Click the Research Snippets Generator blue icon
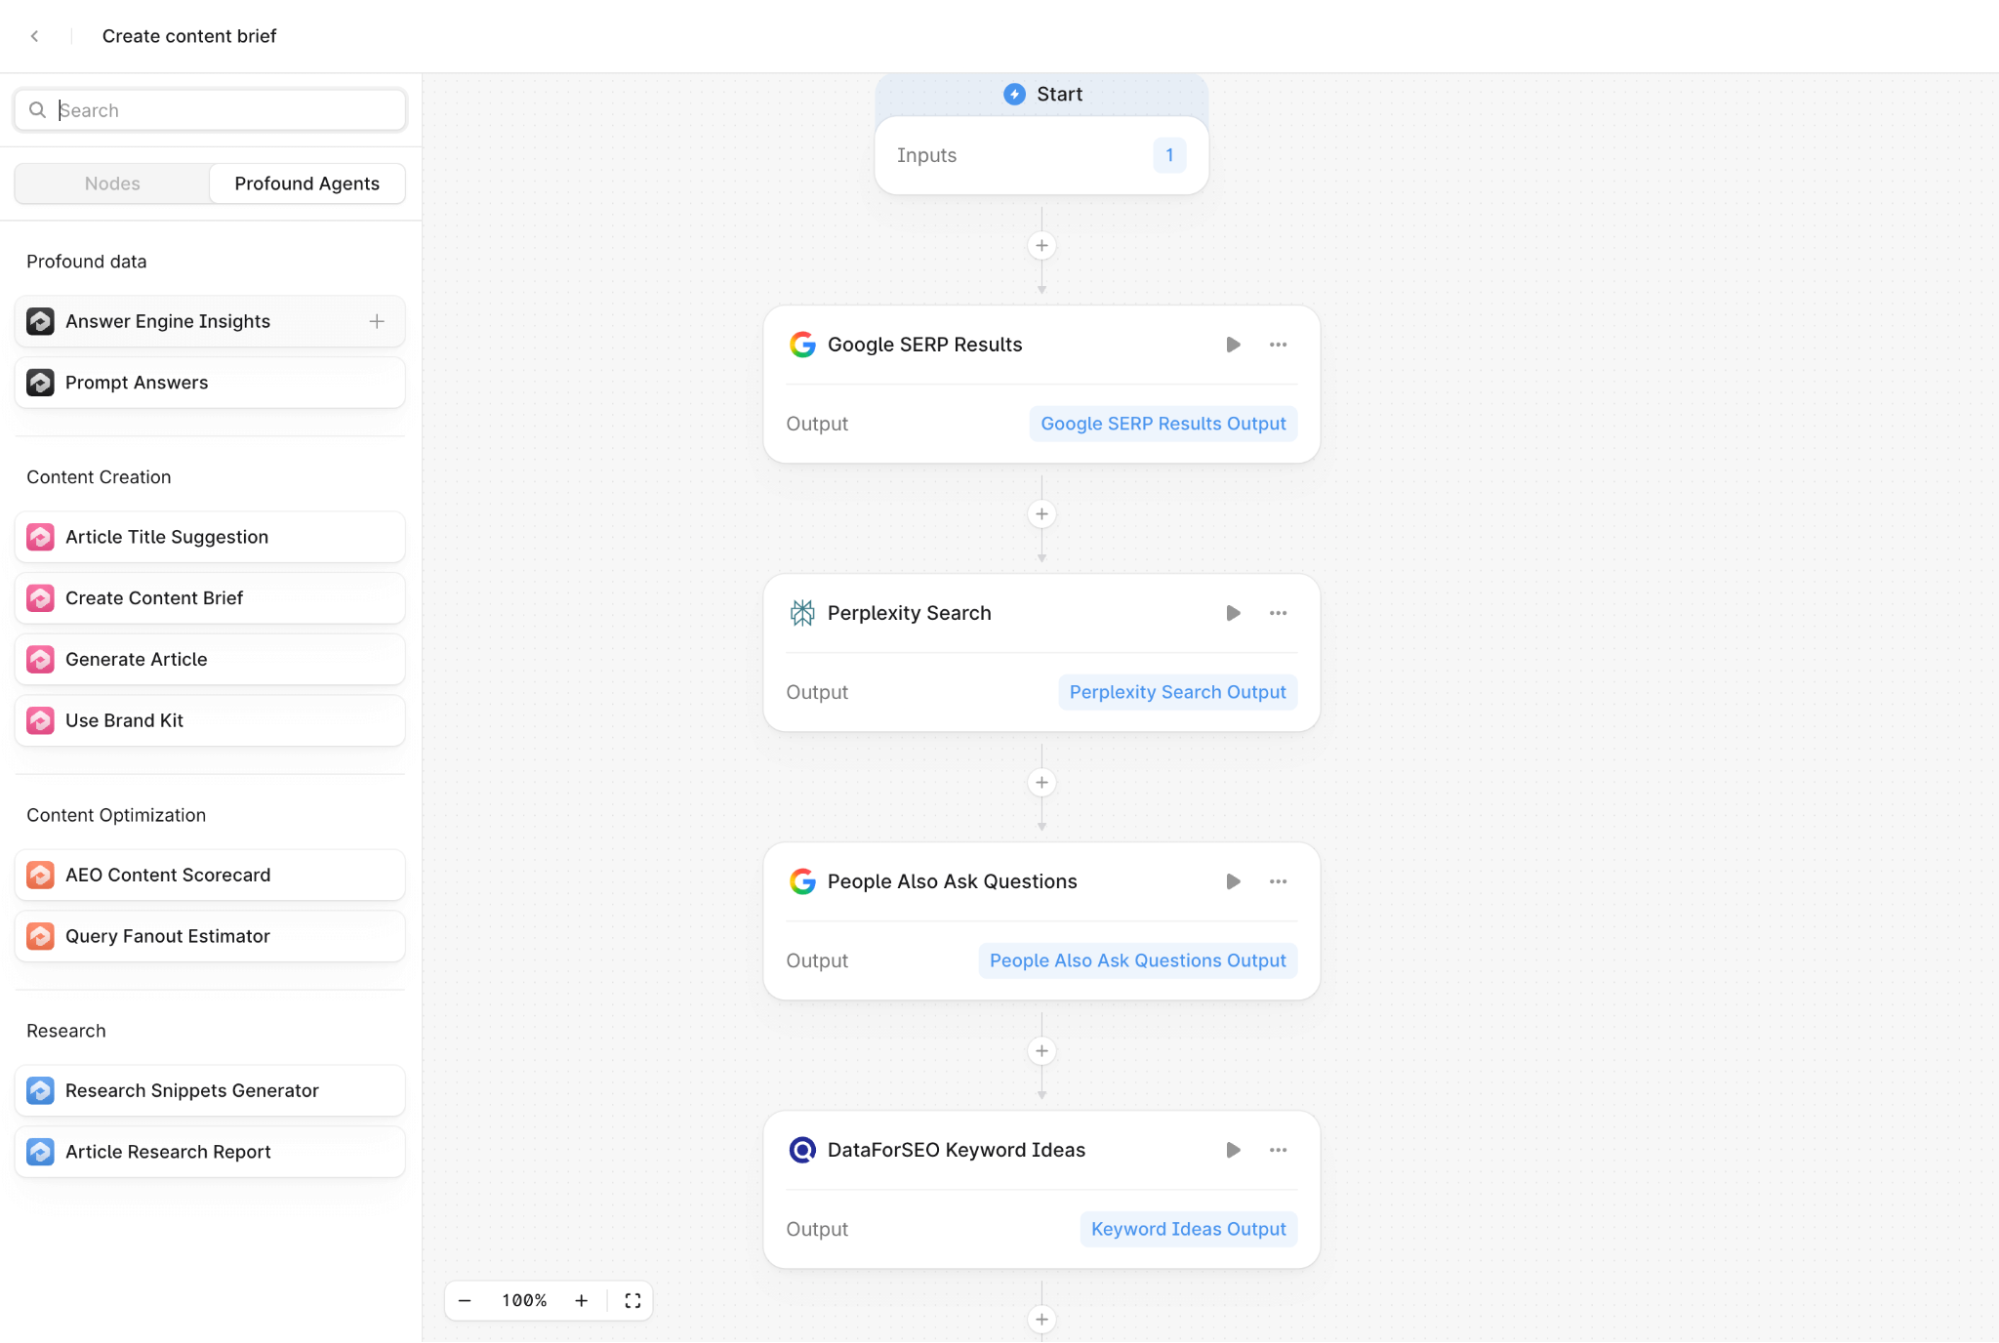The width and height of the screenshot is (1999, 1343). click(x=40, y=1090)
